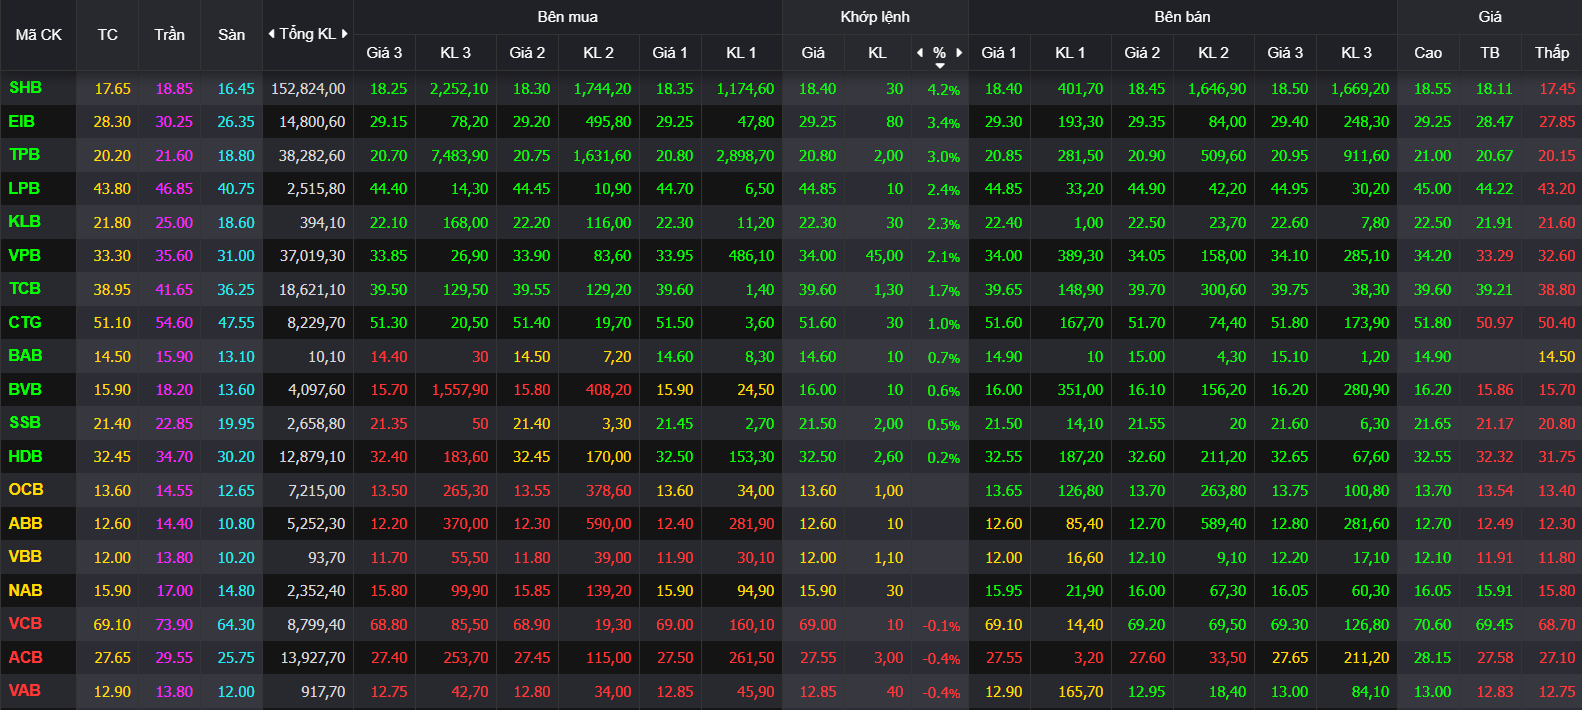
Task: Choose the OCB stock symbol
Action: coord(26,490)
